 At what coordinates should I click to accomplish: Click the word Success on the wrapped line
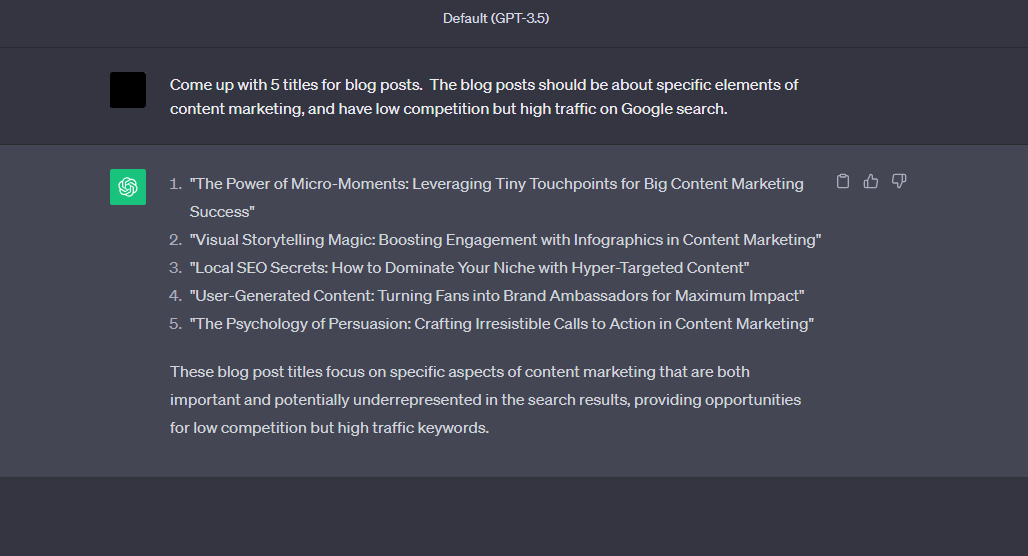point(220,212)
